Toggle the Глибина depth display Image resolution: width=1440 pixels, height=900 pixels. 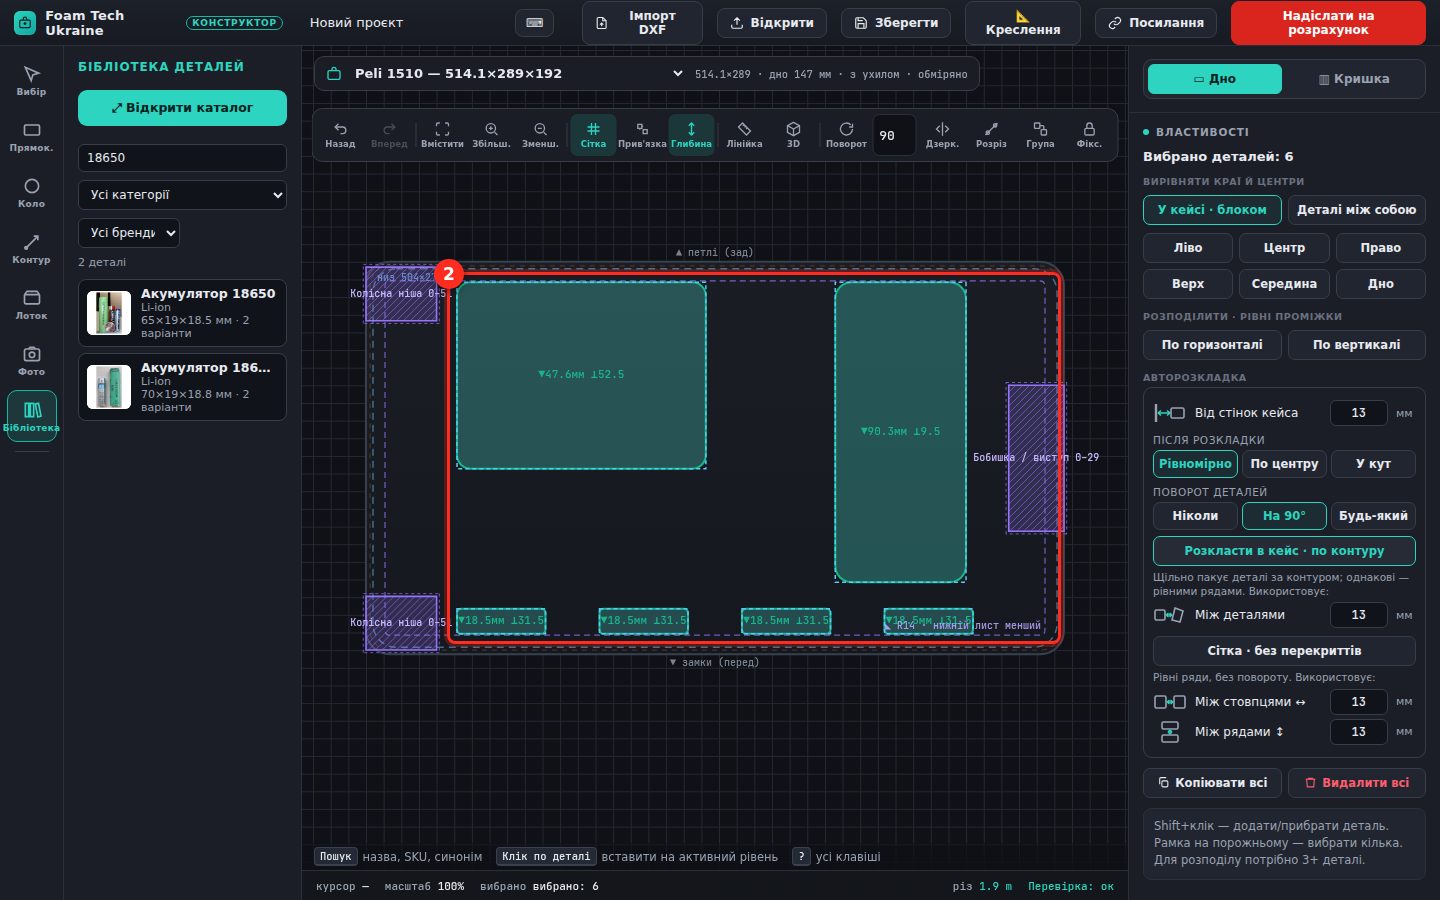pyautogui.click(x=691, y=135)
